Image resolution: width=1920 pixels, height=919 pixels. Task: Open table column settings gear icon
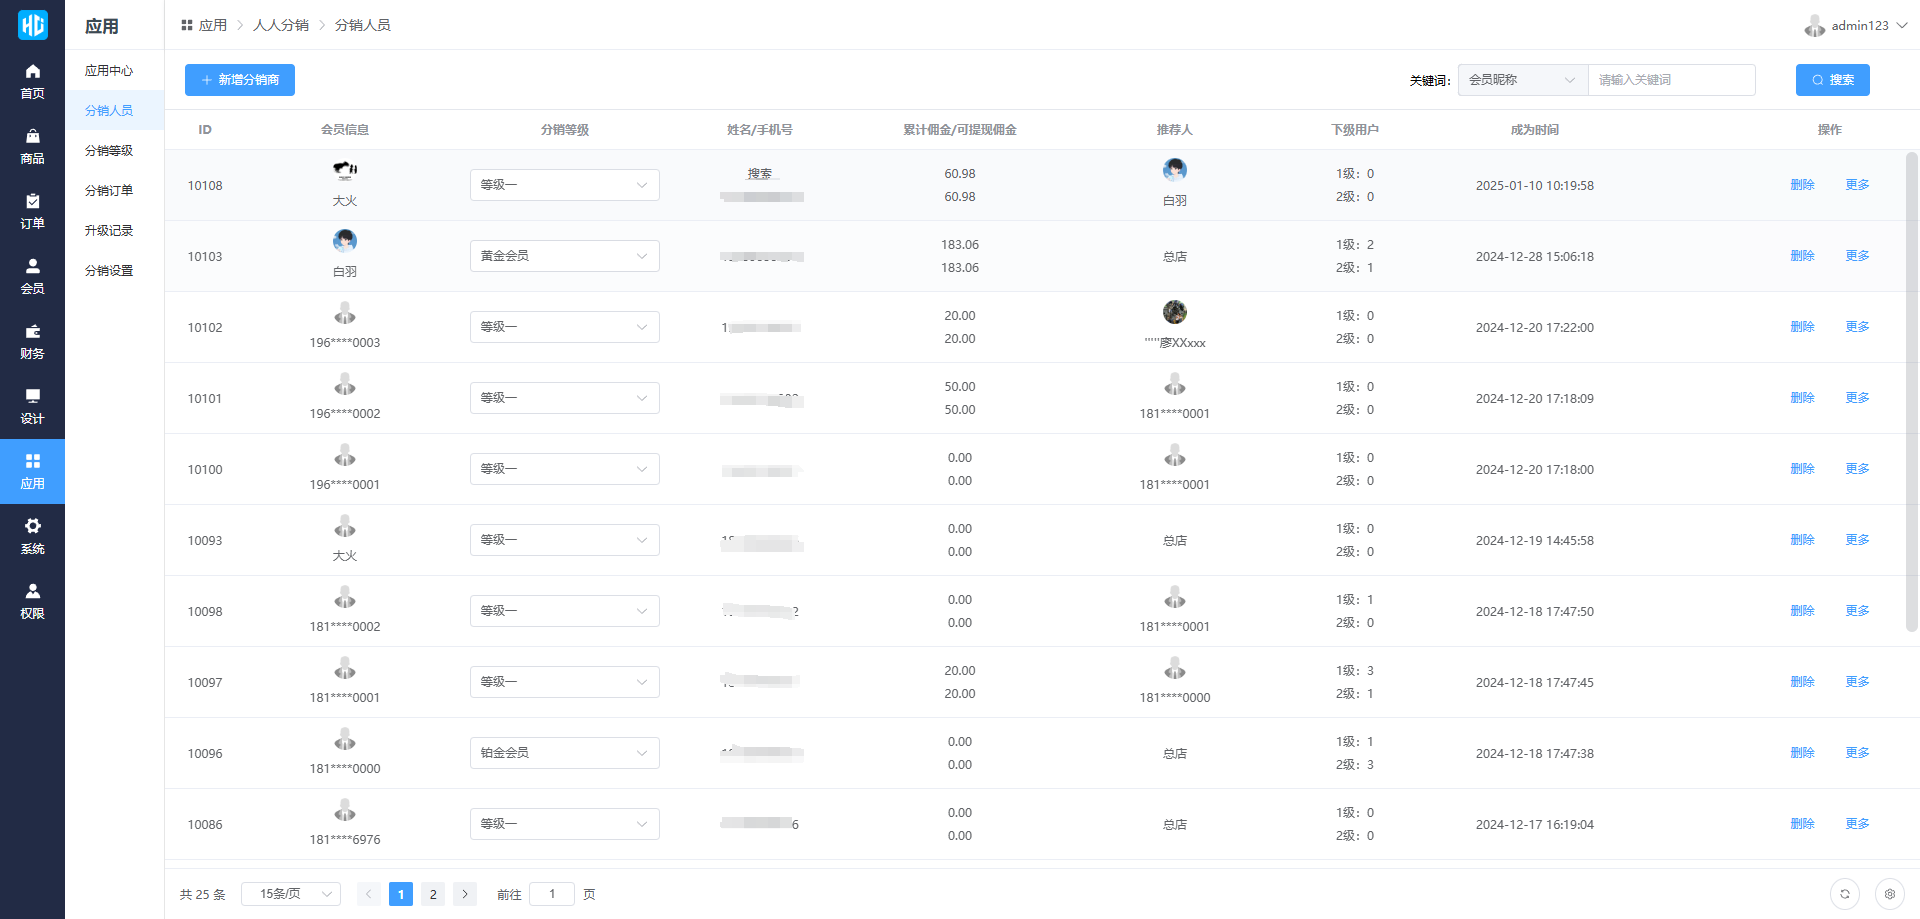pos(1889,894)
